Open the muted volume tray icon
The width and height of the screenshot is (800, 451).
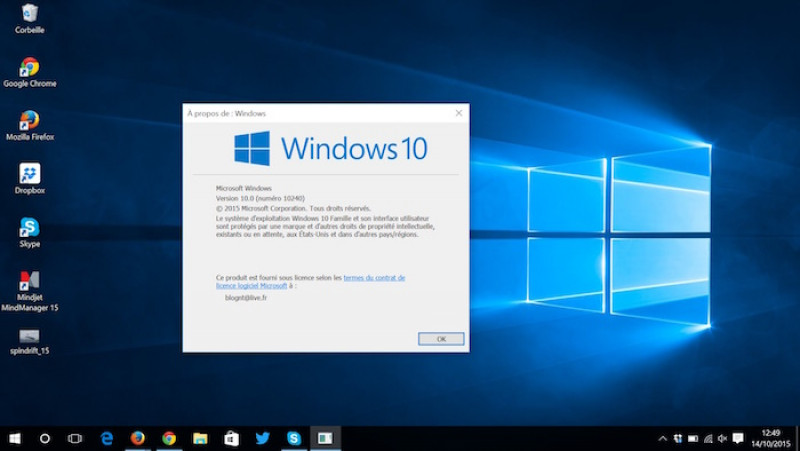click(x=722, y=438)
